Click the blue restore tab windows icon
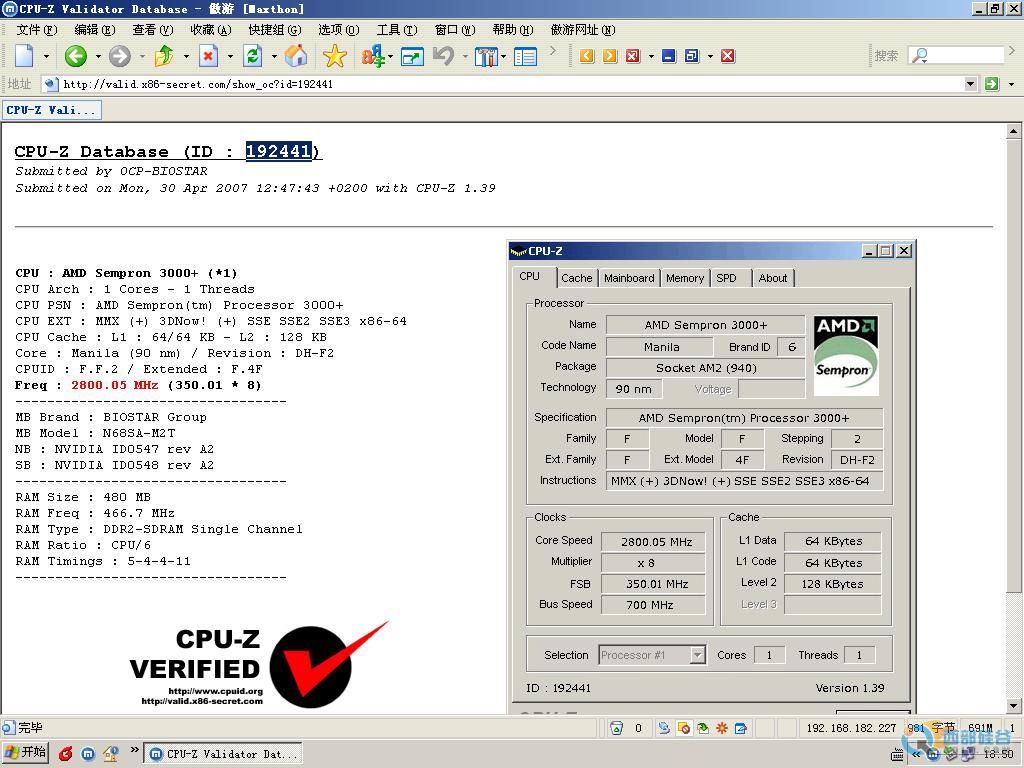This screenshot has width=1024, height=768. [692, 56]
